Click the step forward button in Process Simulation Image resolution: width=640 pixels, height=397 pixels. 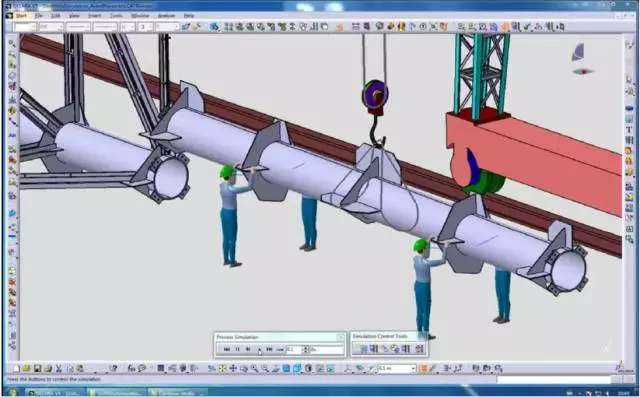[x=248, y=349]
